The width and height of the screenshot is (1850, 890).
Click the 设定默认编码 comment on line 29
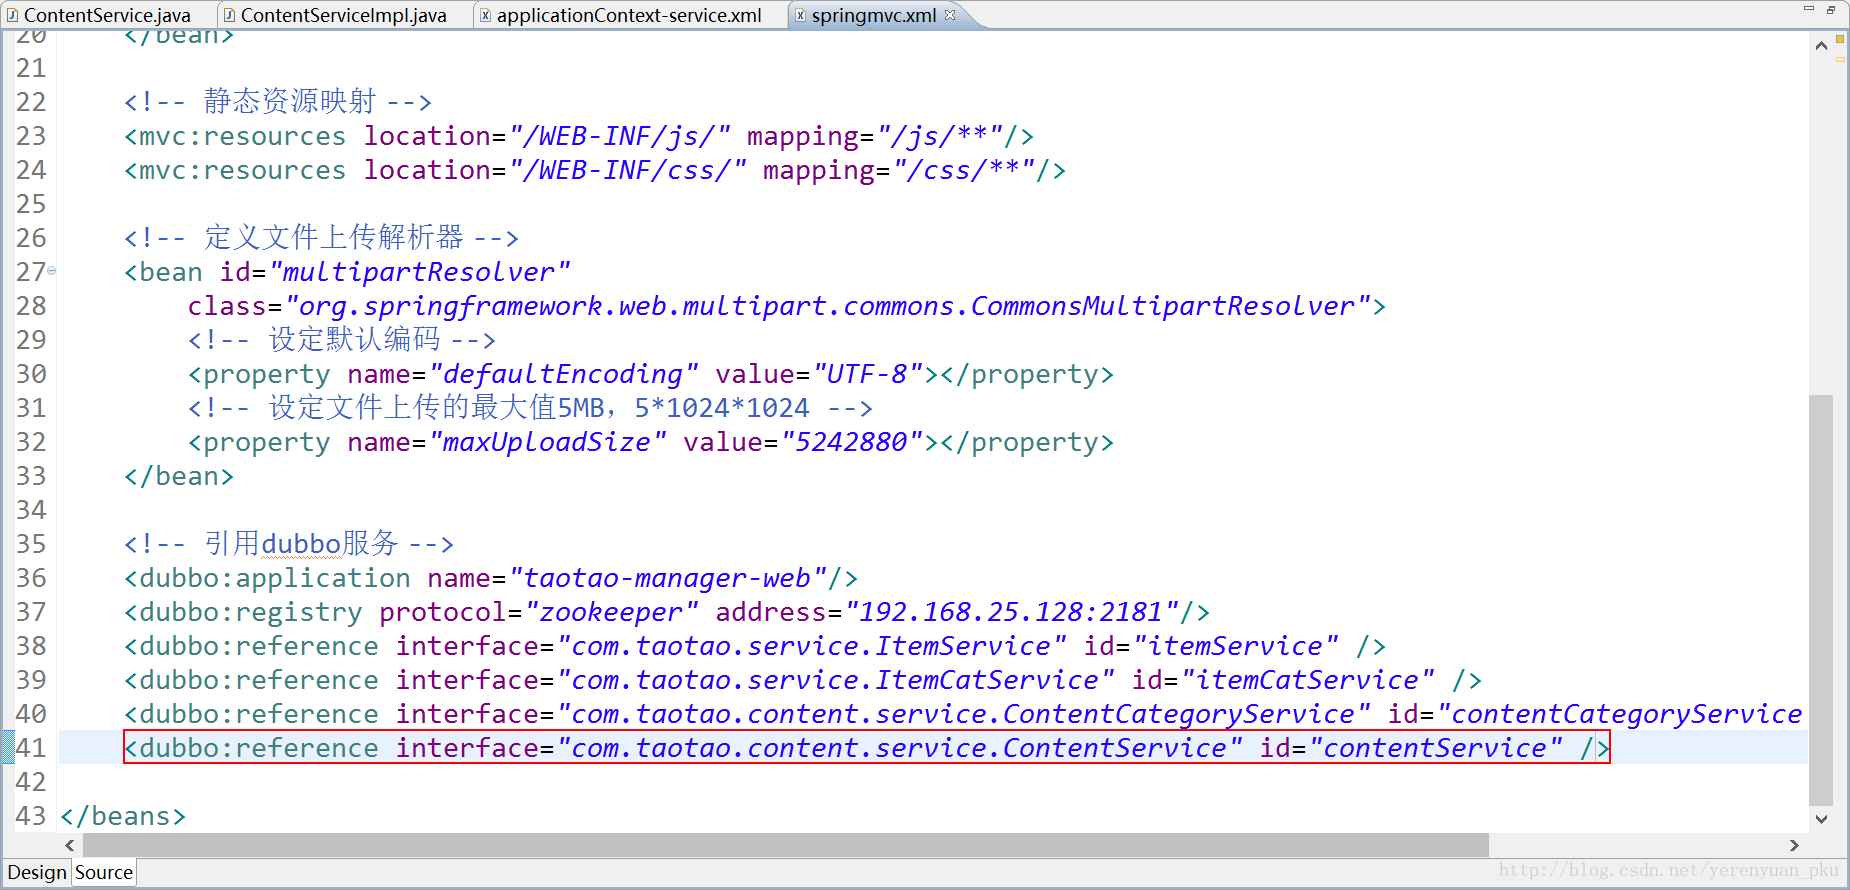click(x=342, y=339)
